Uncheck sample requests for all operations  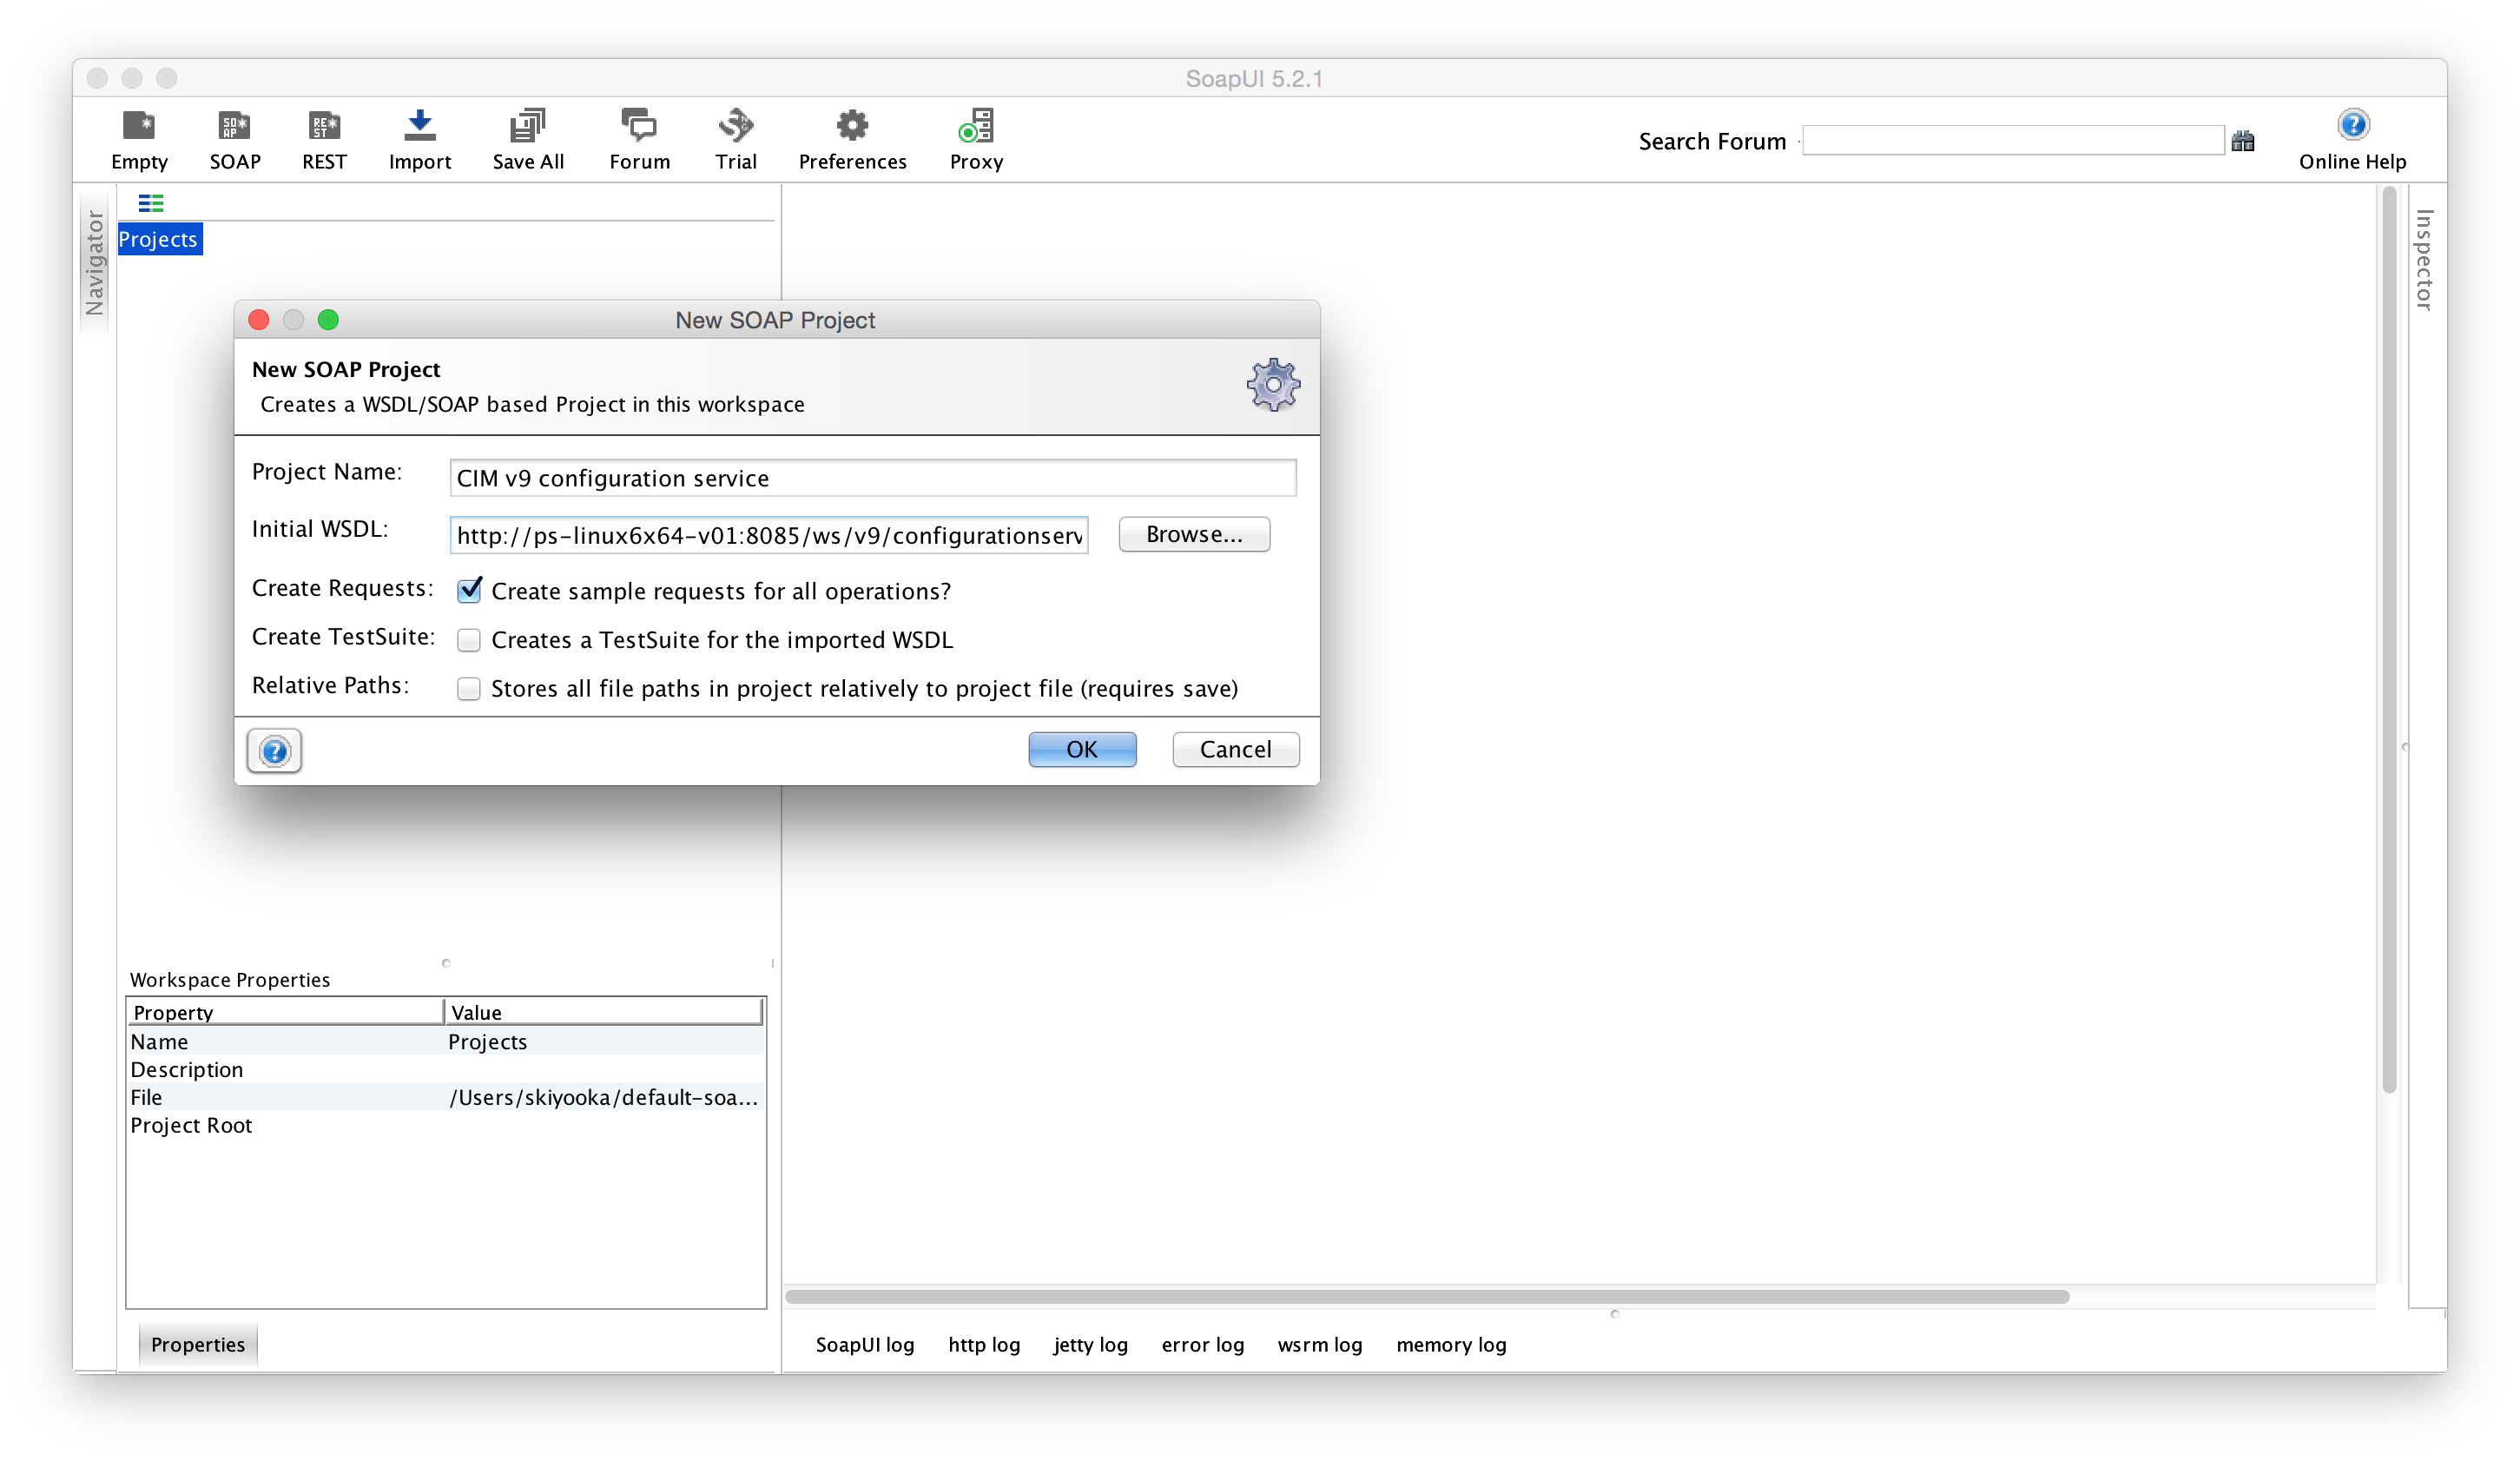coord(469,590)
